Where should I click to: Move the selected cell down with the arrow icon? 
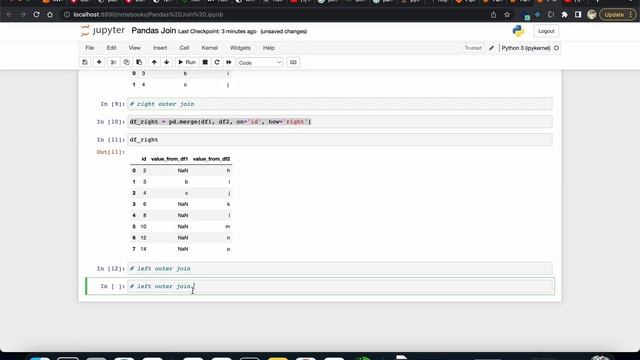[167, 62]
